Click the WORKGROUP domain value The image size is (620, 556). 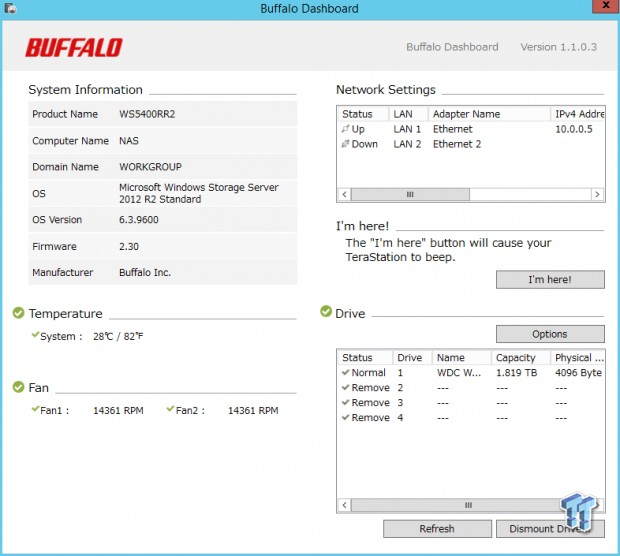pos(150,167)
